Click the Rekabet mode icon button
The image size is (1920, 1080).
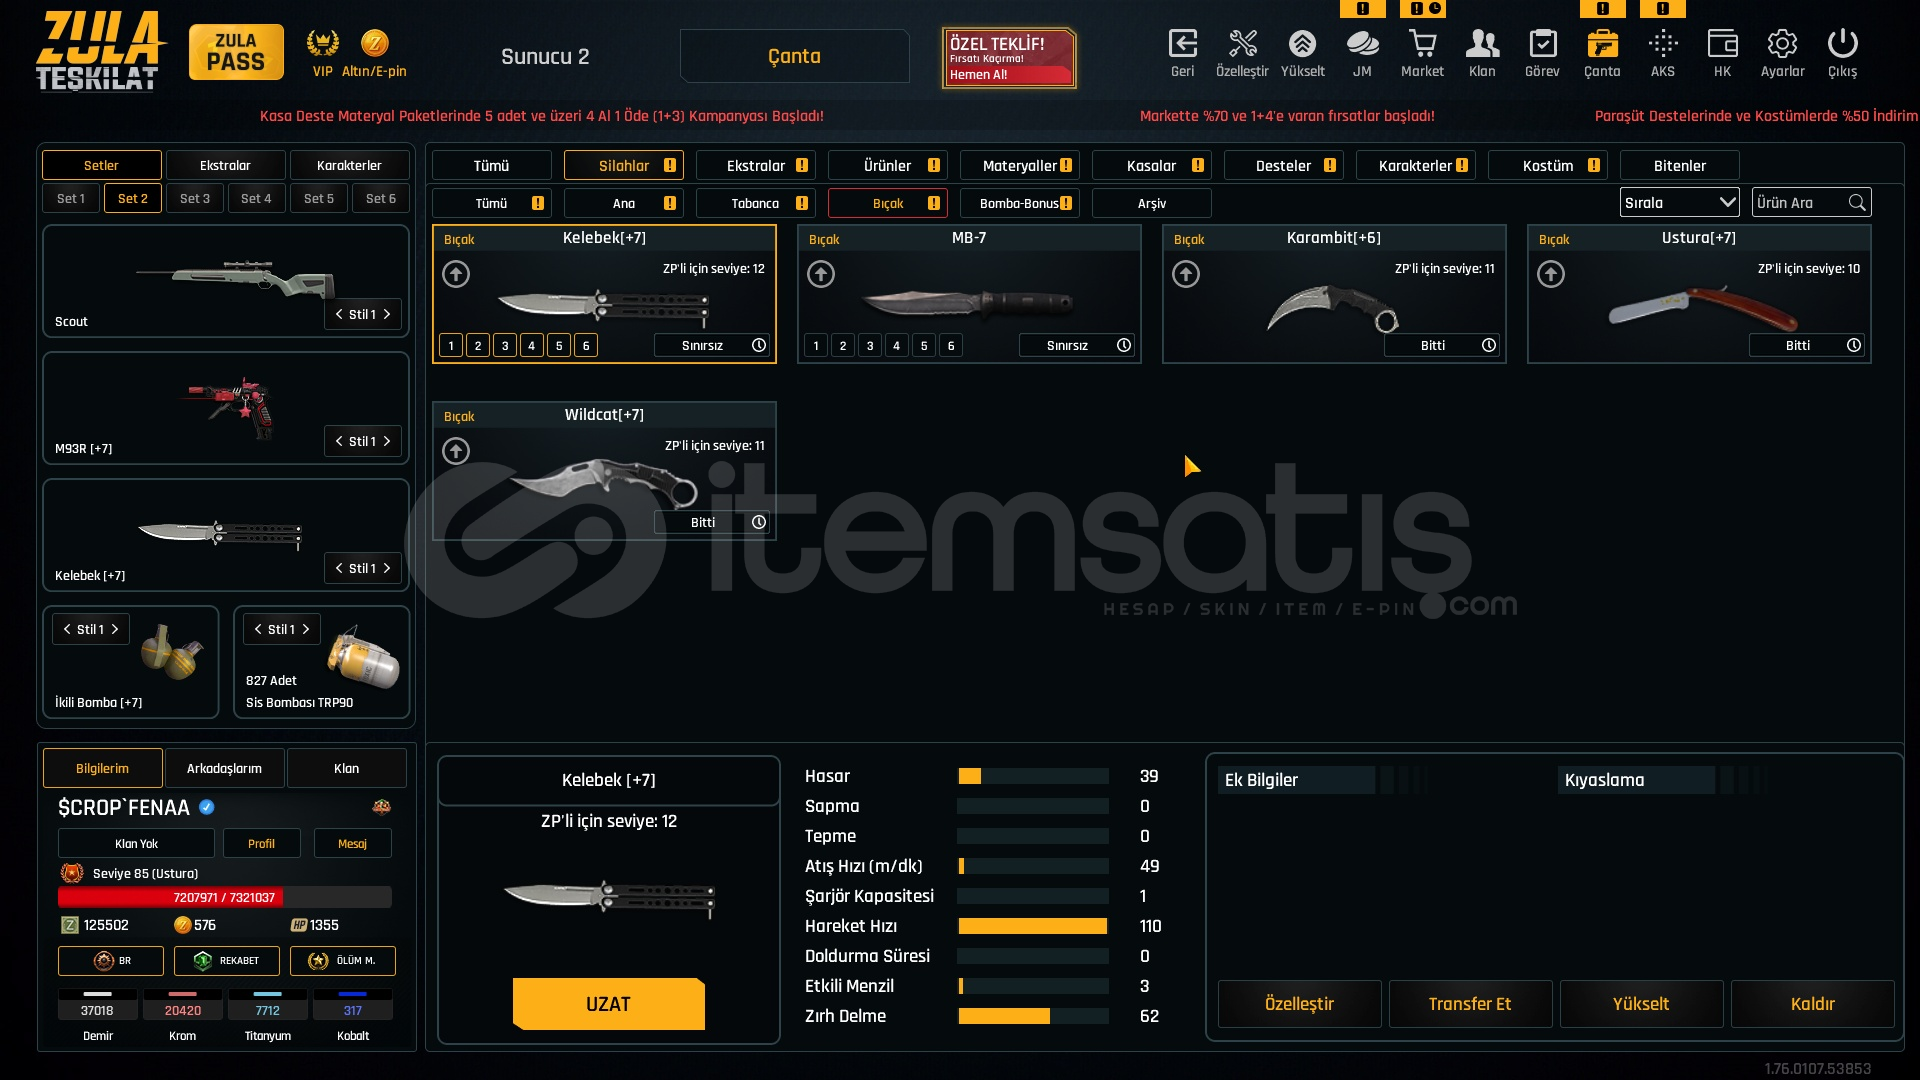tap(226, 961)
